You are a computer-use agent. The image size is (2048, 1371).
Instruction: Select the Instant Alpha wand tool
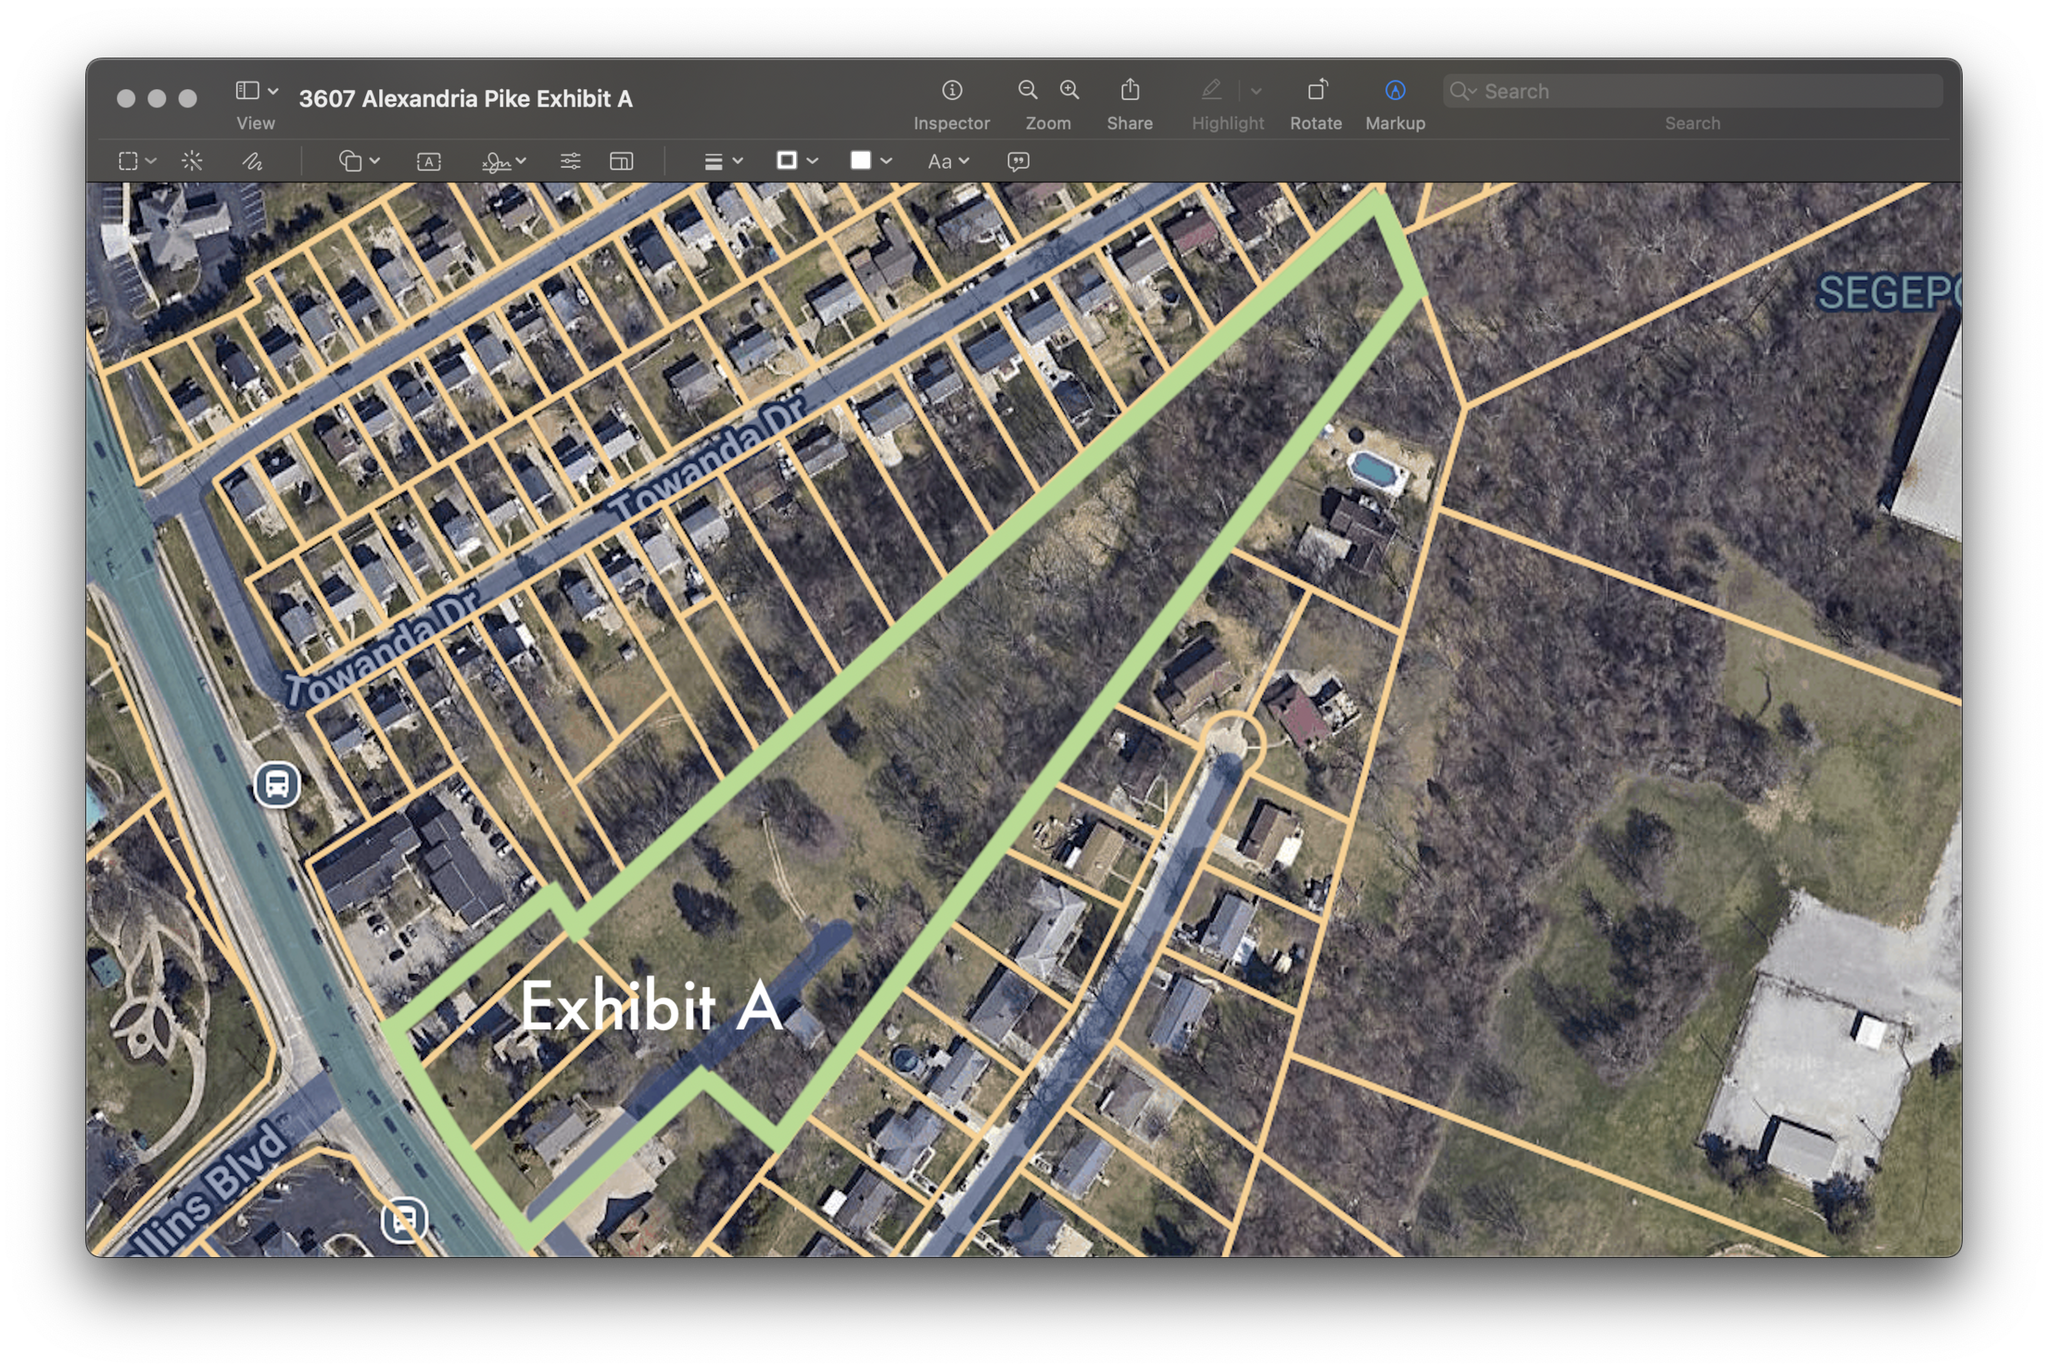pos(192,161)
